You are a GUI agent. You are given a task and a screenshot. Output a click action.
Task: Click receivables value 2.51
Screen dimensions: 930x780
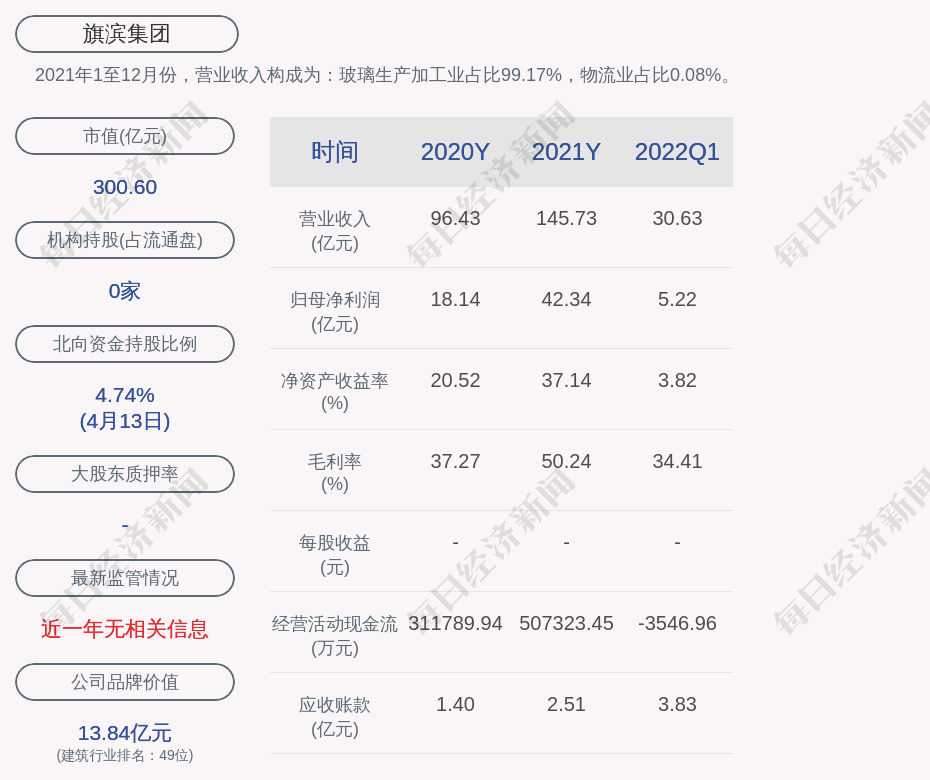click(x=566, y=704)
